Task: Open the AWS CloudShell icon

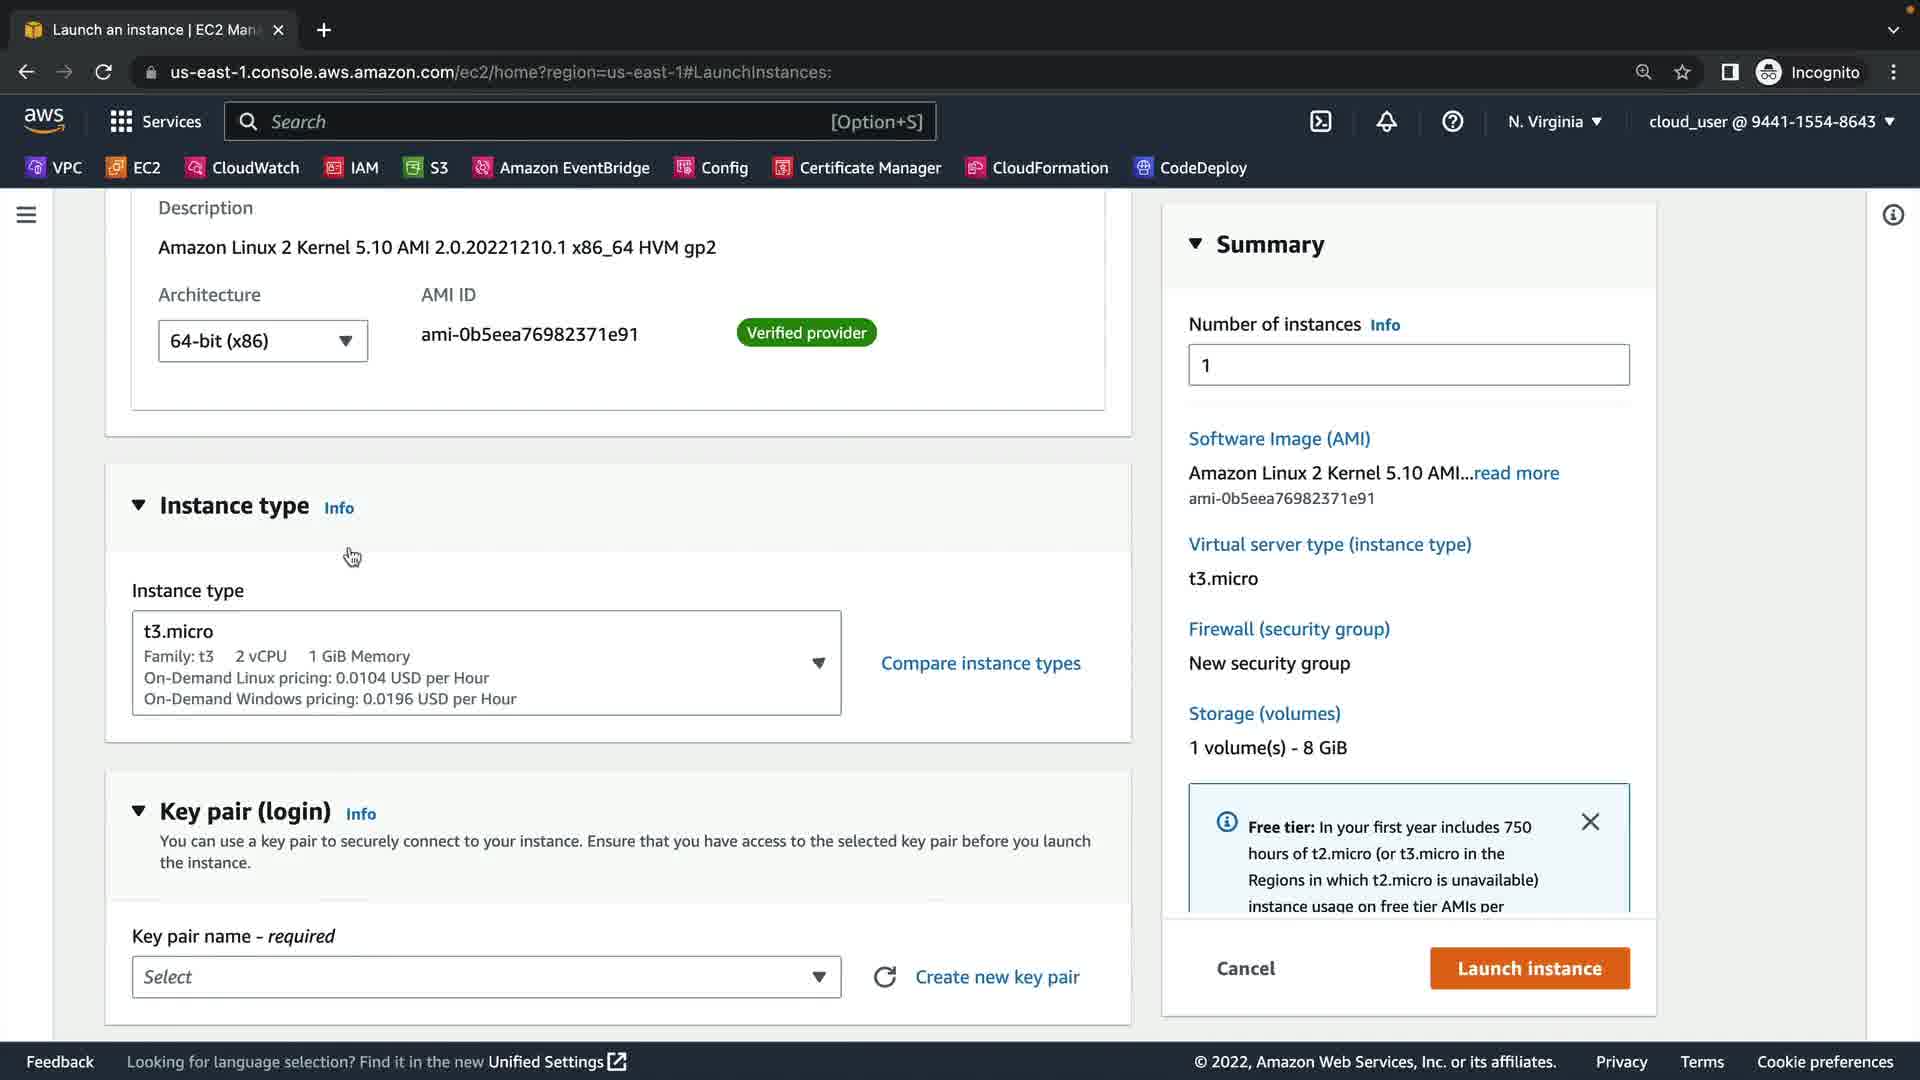Action: click(1320, 122)
